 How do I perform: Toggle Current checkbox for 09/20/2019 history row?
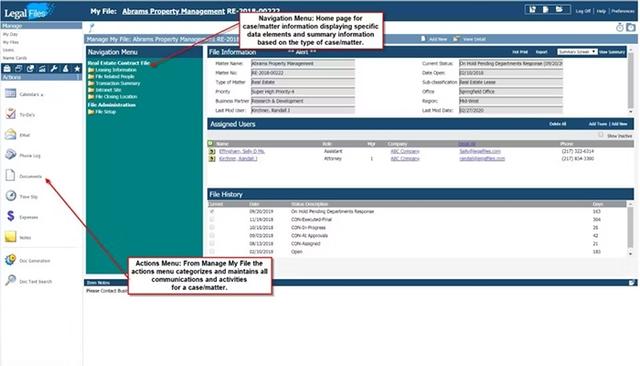(212, 211)
